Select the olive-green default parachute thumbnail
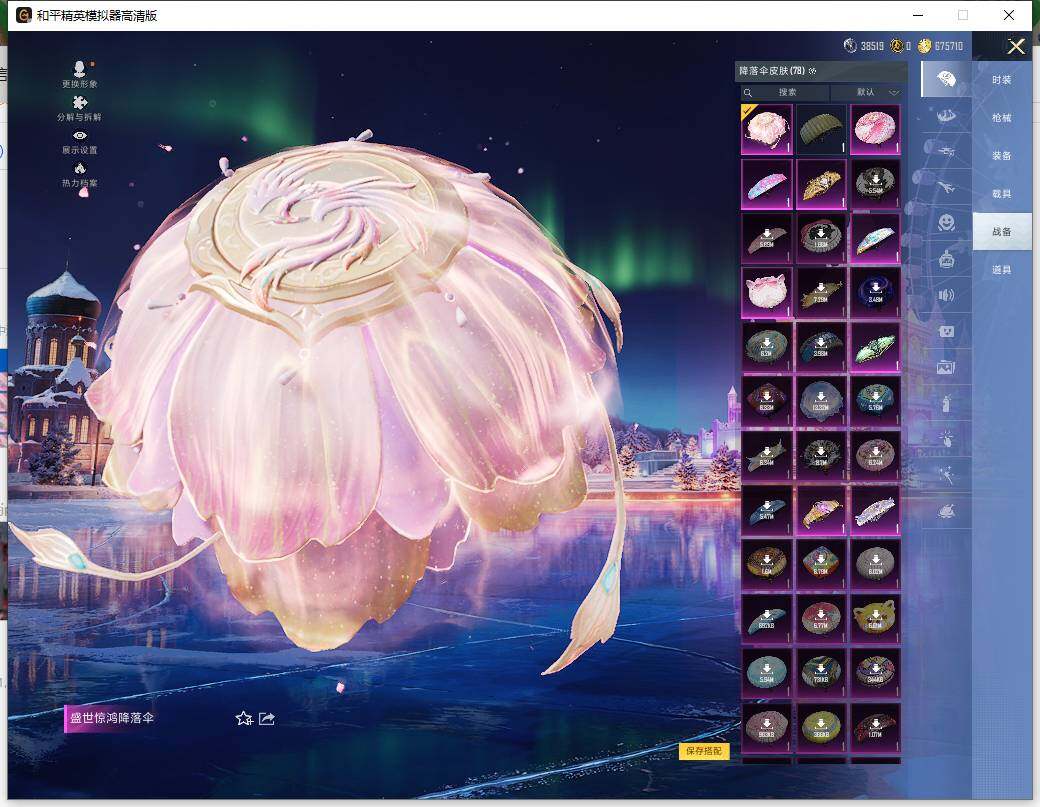Viewport: 1040px width, 807px height. click(821, 129)
